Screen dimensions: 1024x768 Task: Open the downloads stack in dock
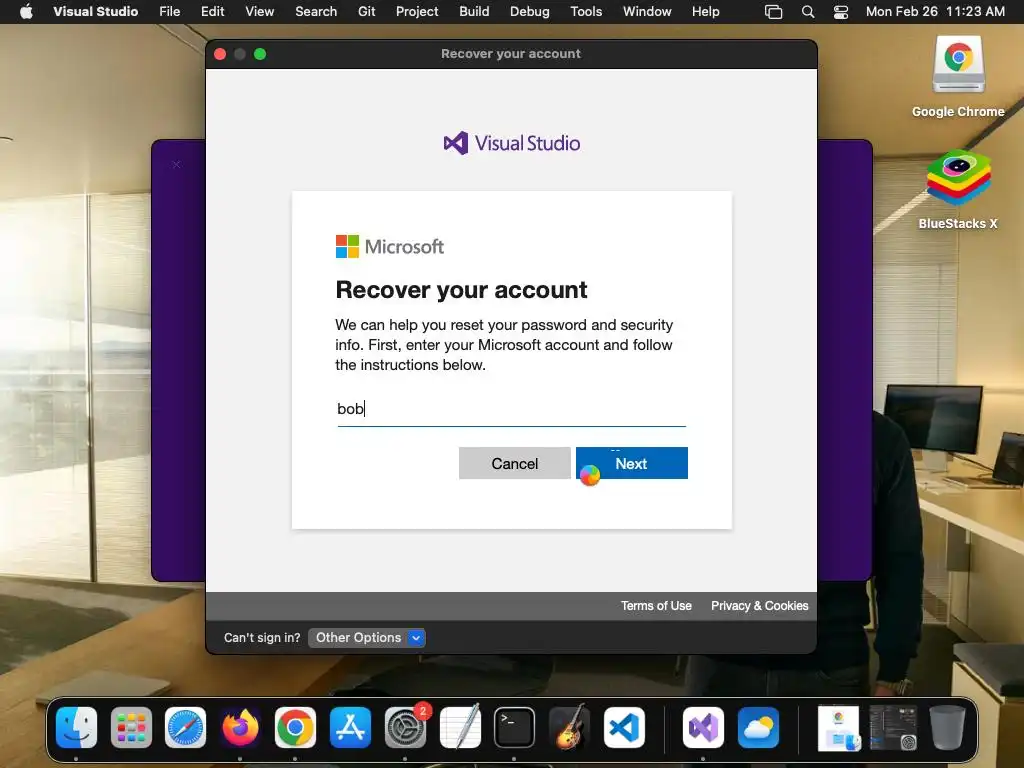point(839,728)
